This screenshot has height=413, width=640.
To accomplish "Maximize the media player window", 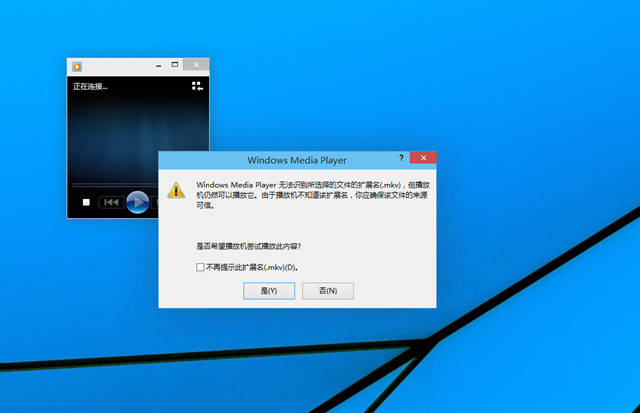I will pyautogui.click(x=175, y=64).
